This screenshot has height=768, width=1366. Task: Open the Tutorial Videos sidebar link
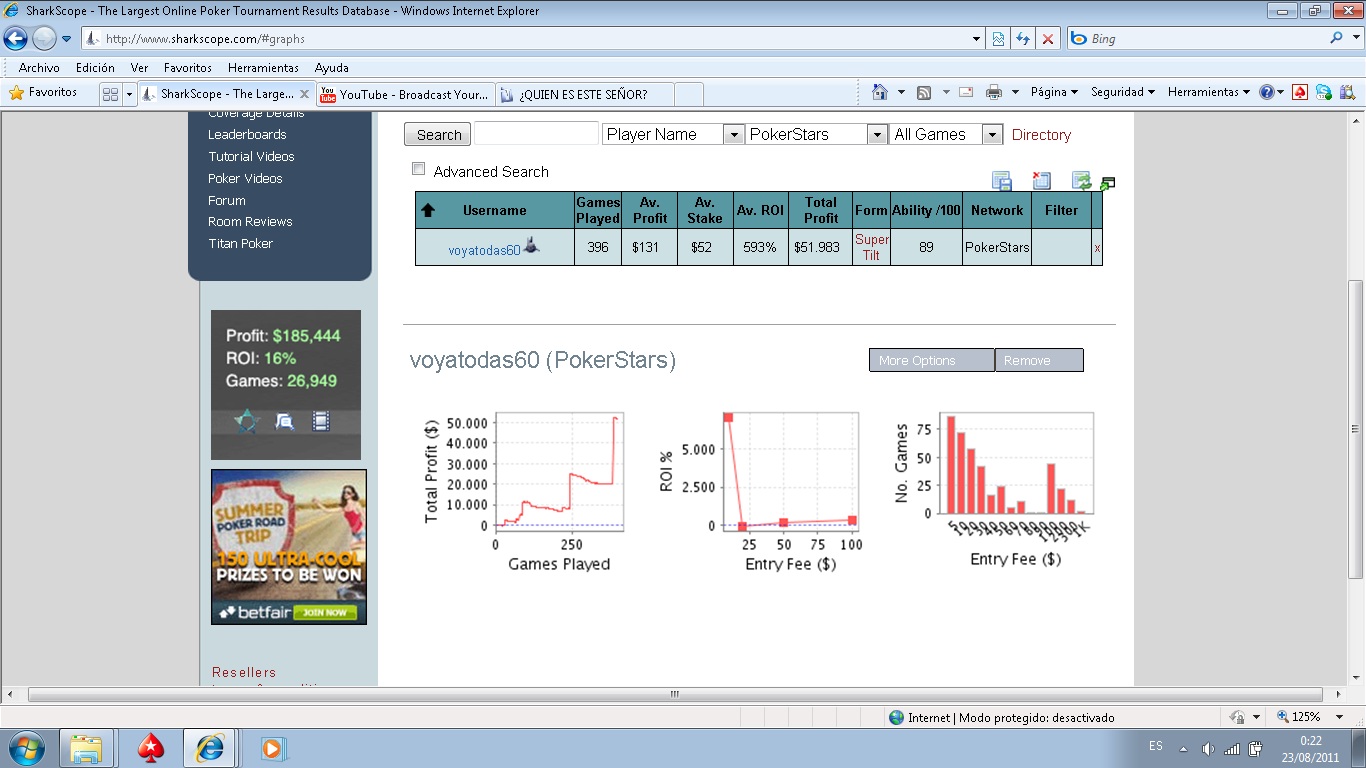[x=251, y=156]
